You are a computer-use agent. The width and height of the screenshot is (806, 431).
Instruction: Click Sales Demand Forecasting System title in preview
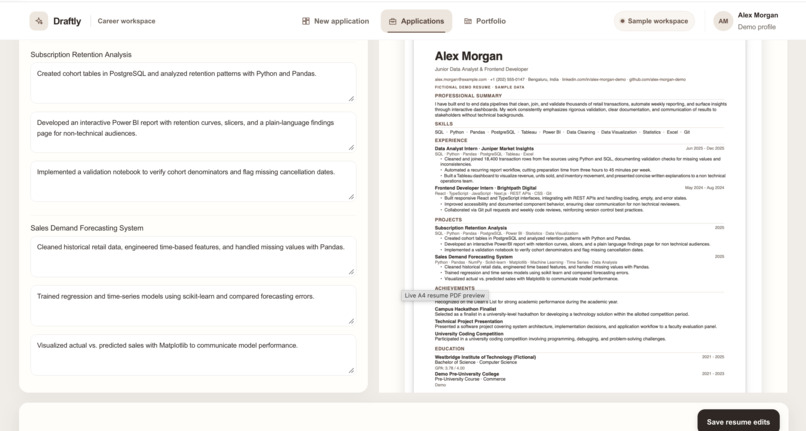click(x=473, y=257)
